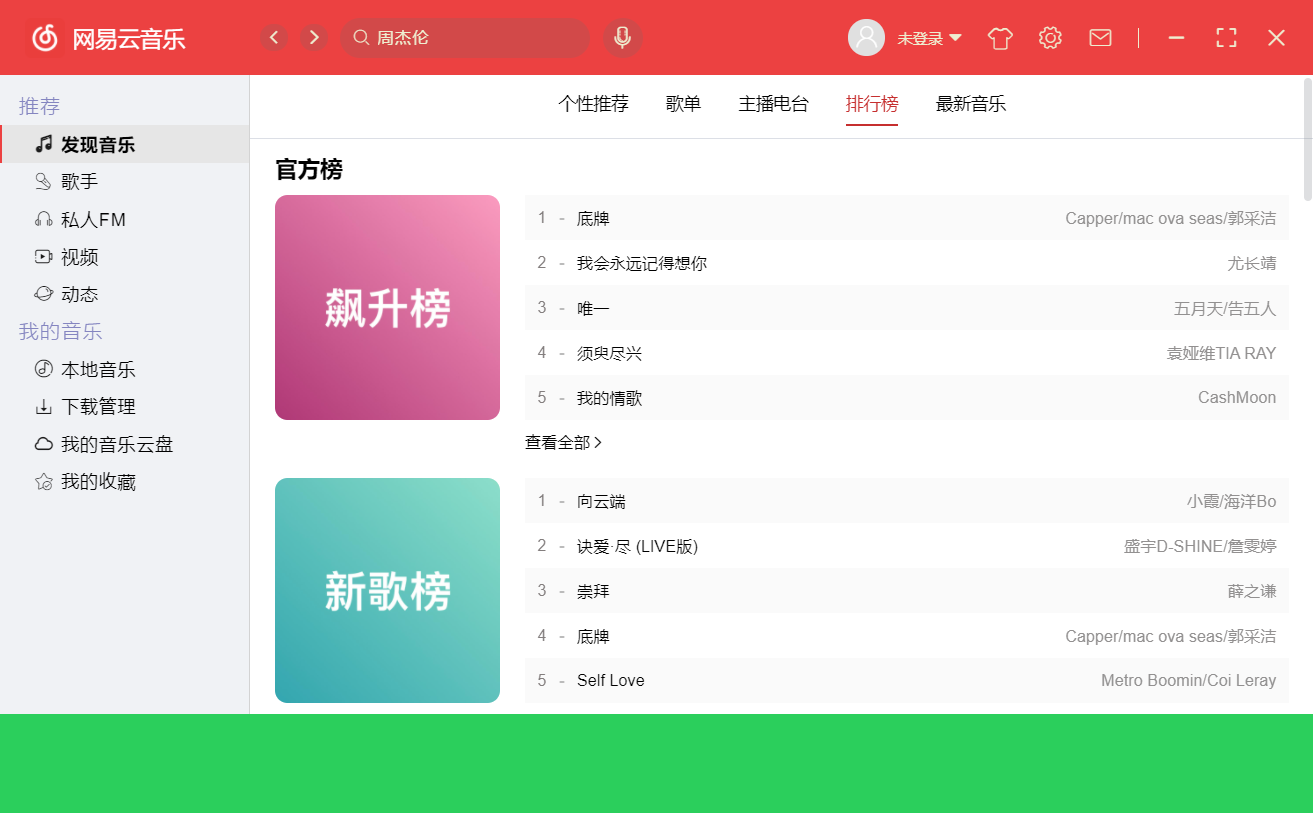Switch to the 个性推荐 tab

coord(593,104)
